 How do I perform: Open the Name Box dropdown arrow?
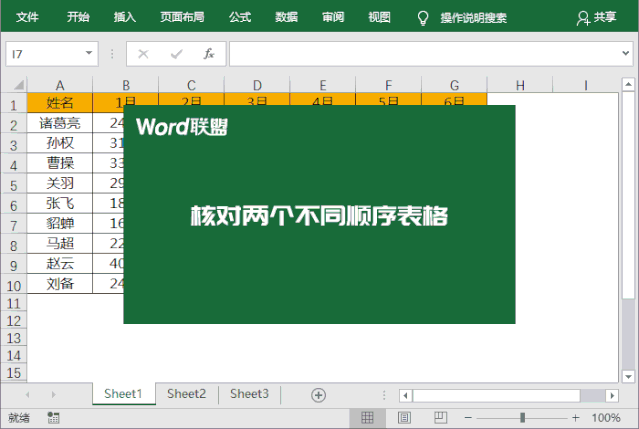90,54
